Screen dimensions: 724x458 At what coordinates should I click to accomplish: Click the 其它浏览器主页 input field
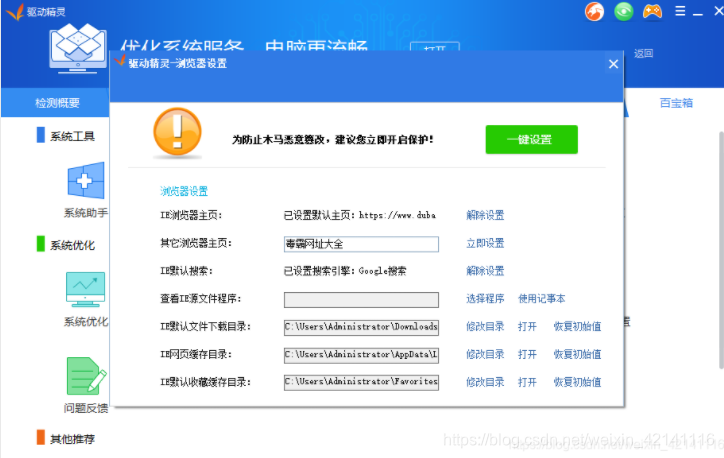point(361,244)
